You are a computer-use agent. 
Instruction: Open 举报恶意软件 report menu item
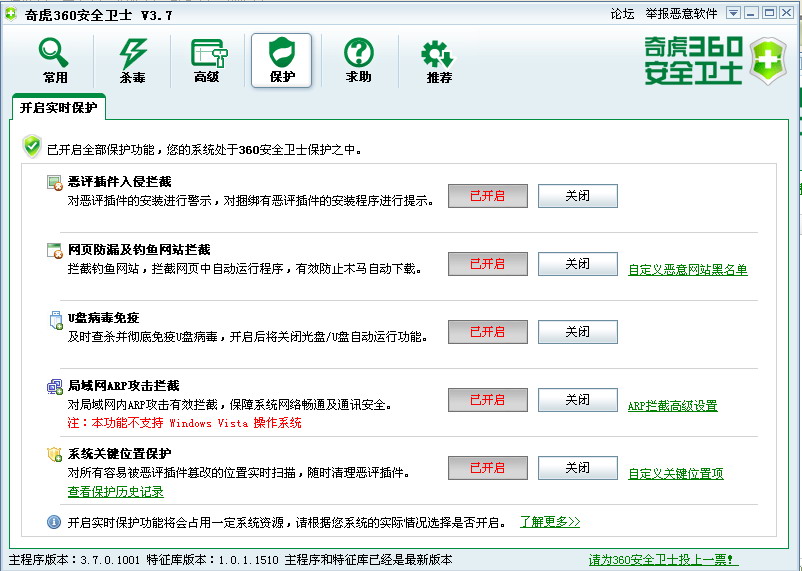pos(681,14)
